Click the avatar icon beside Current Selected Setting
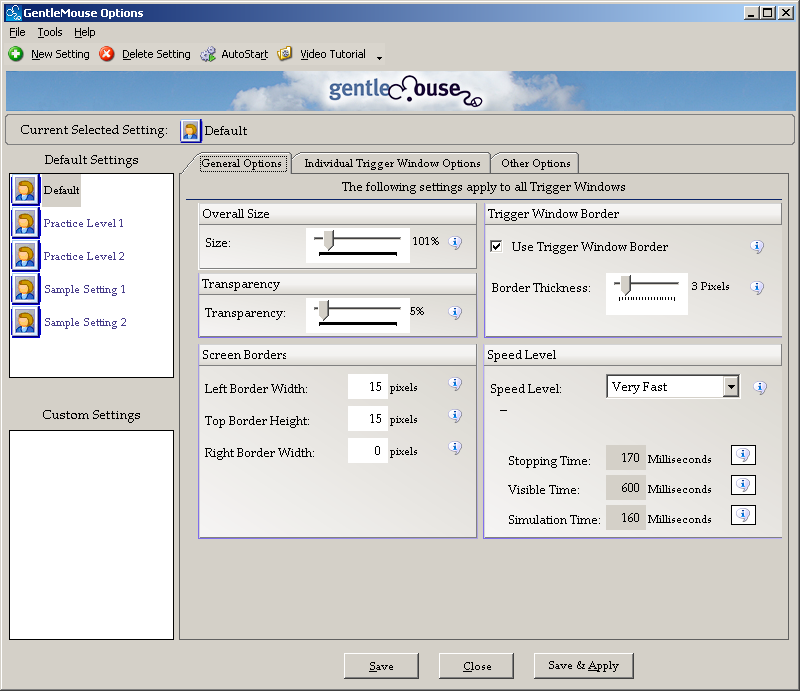This screenshot has width=800, height=691. [x=191, y=131]
